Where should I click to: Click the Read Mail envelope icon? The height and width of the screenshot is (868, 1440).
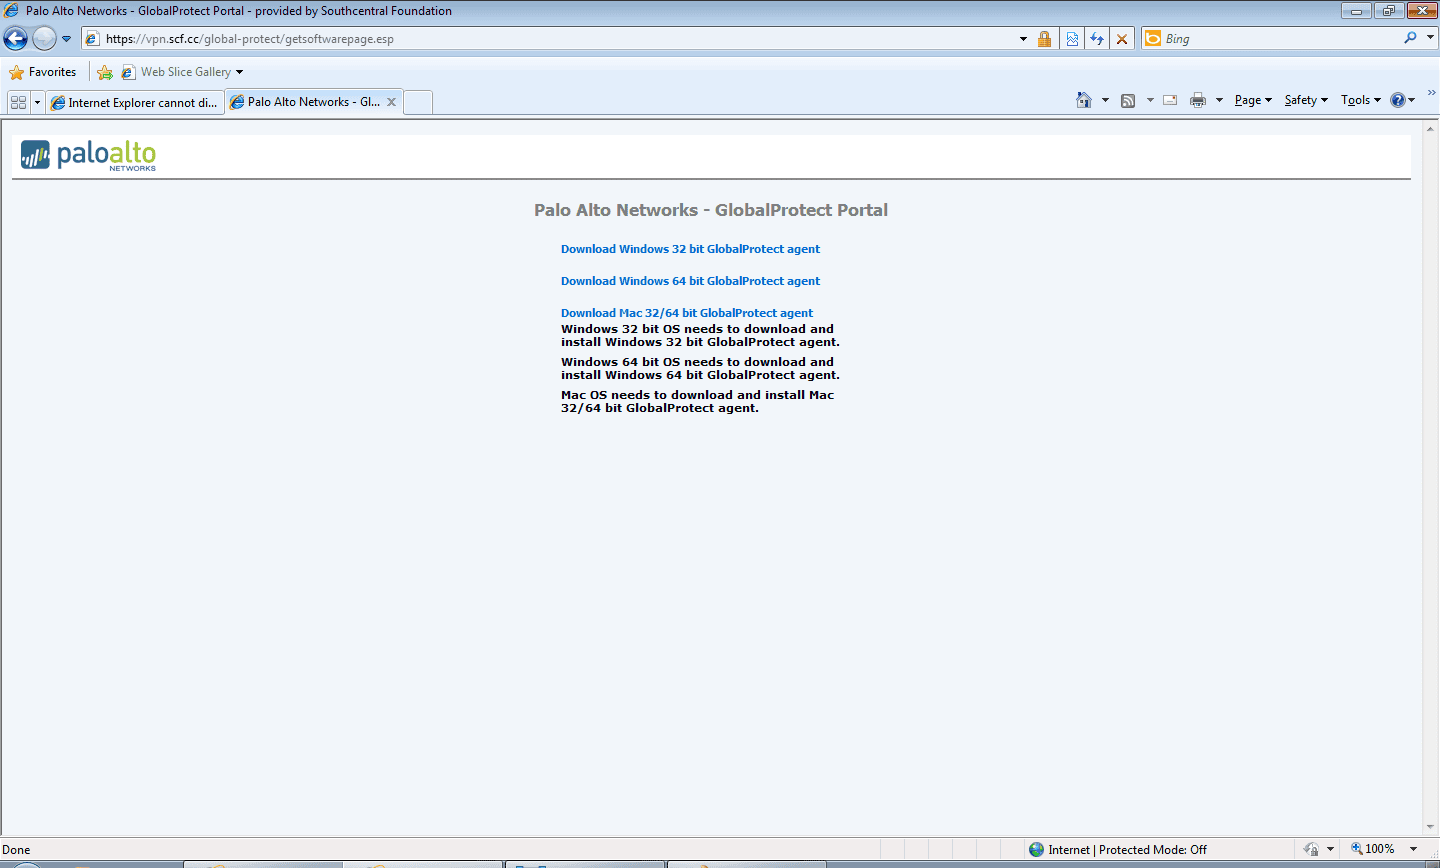tap(1170, 100)
